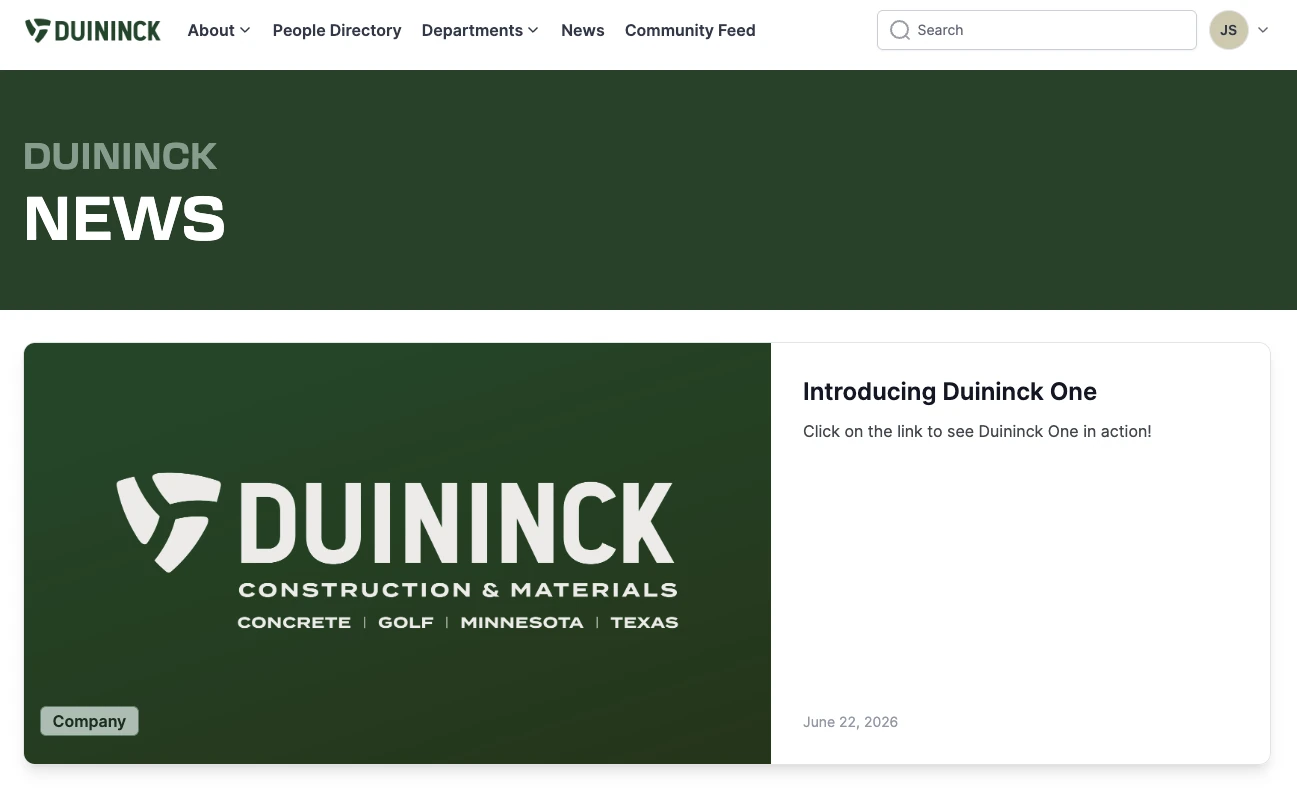The height and width of the screenshot is (800, 1297).
Task: Expand the Departments dropdown menu
Action: 480,30
